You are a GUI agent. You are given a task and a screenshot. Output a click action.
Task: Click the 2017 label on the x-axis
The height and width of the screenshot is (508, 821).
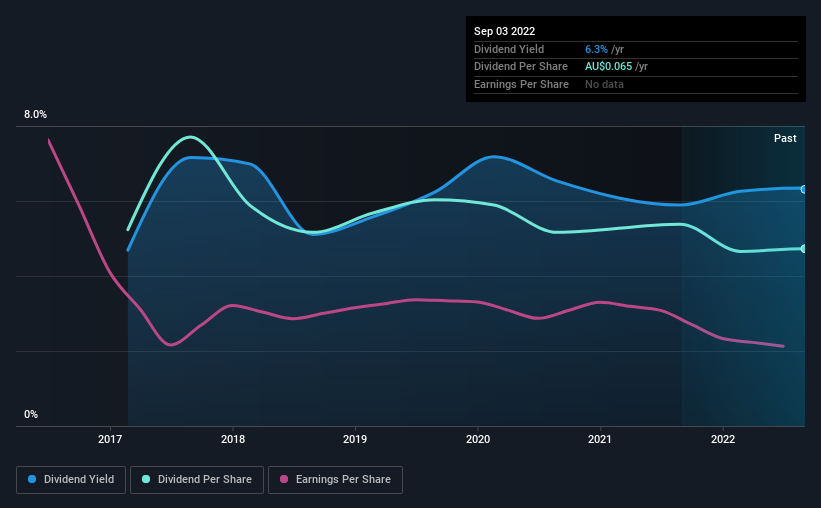pos(110,439)
